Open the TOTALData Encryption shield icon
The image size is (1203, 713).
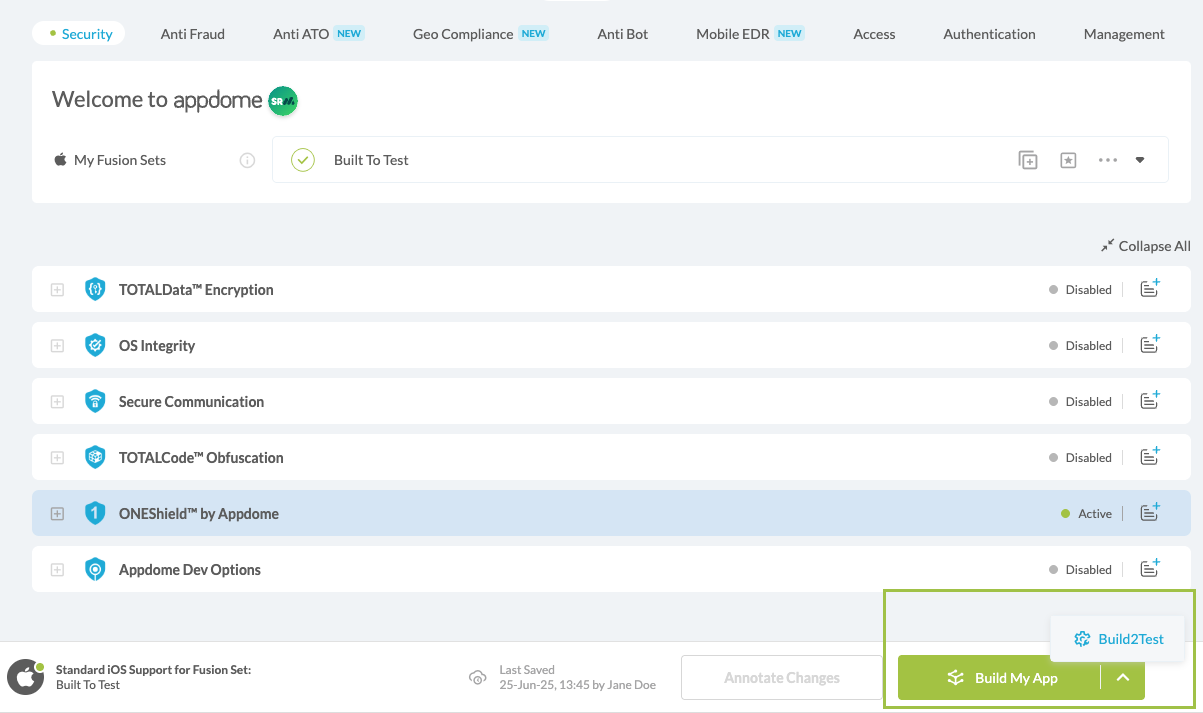tap(95, 289)
